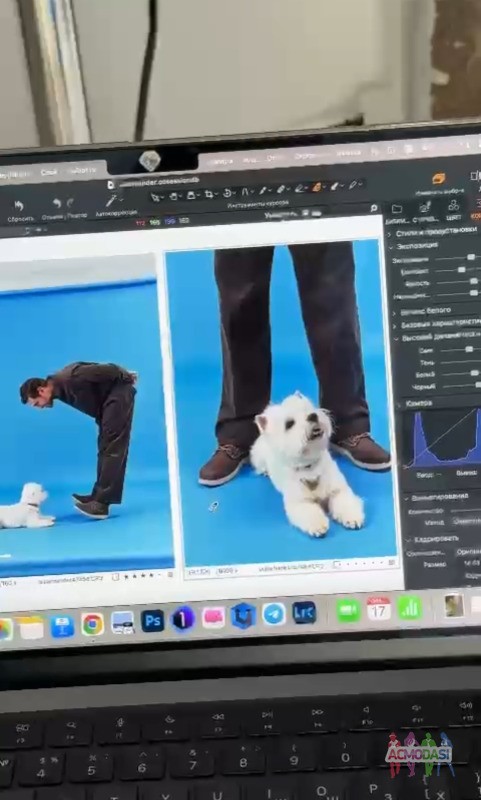Click the Сбросить reset icon

pos(19,206)
